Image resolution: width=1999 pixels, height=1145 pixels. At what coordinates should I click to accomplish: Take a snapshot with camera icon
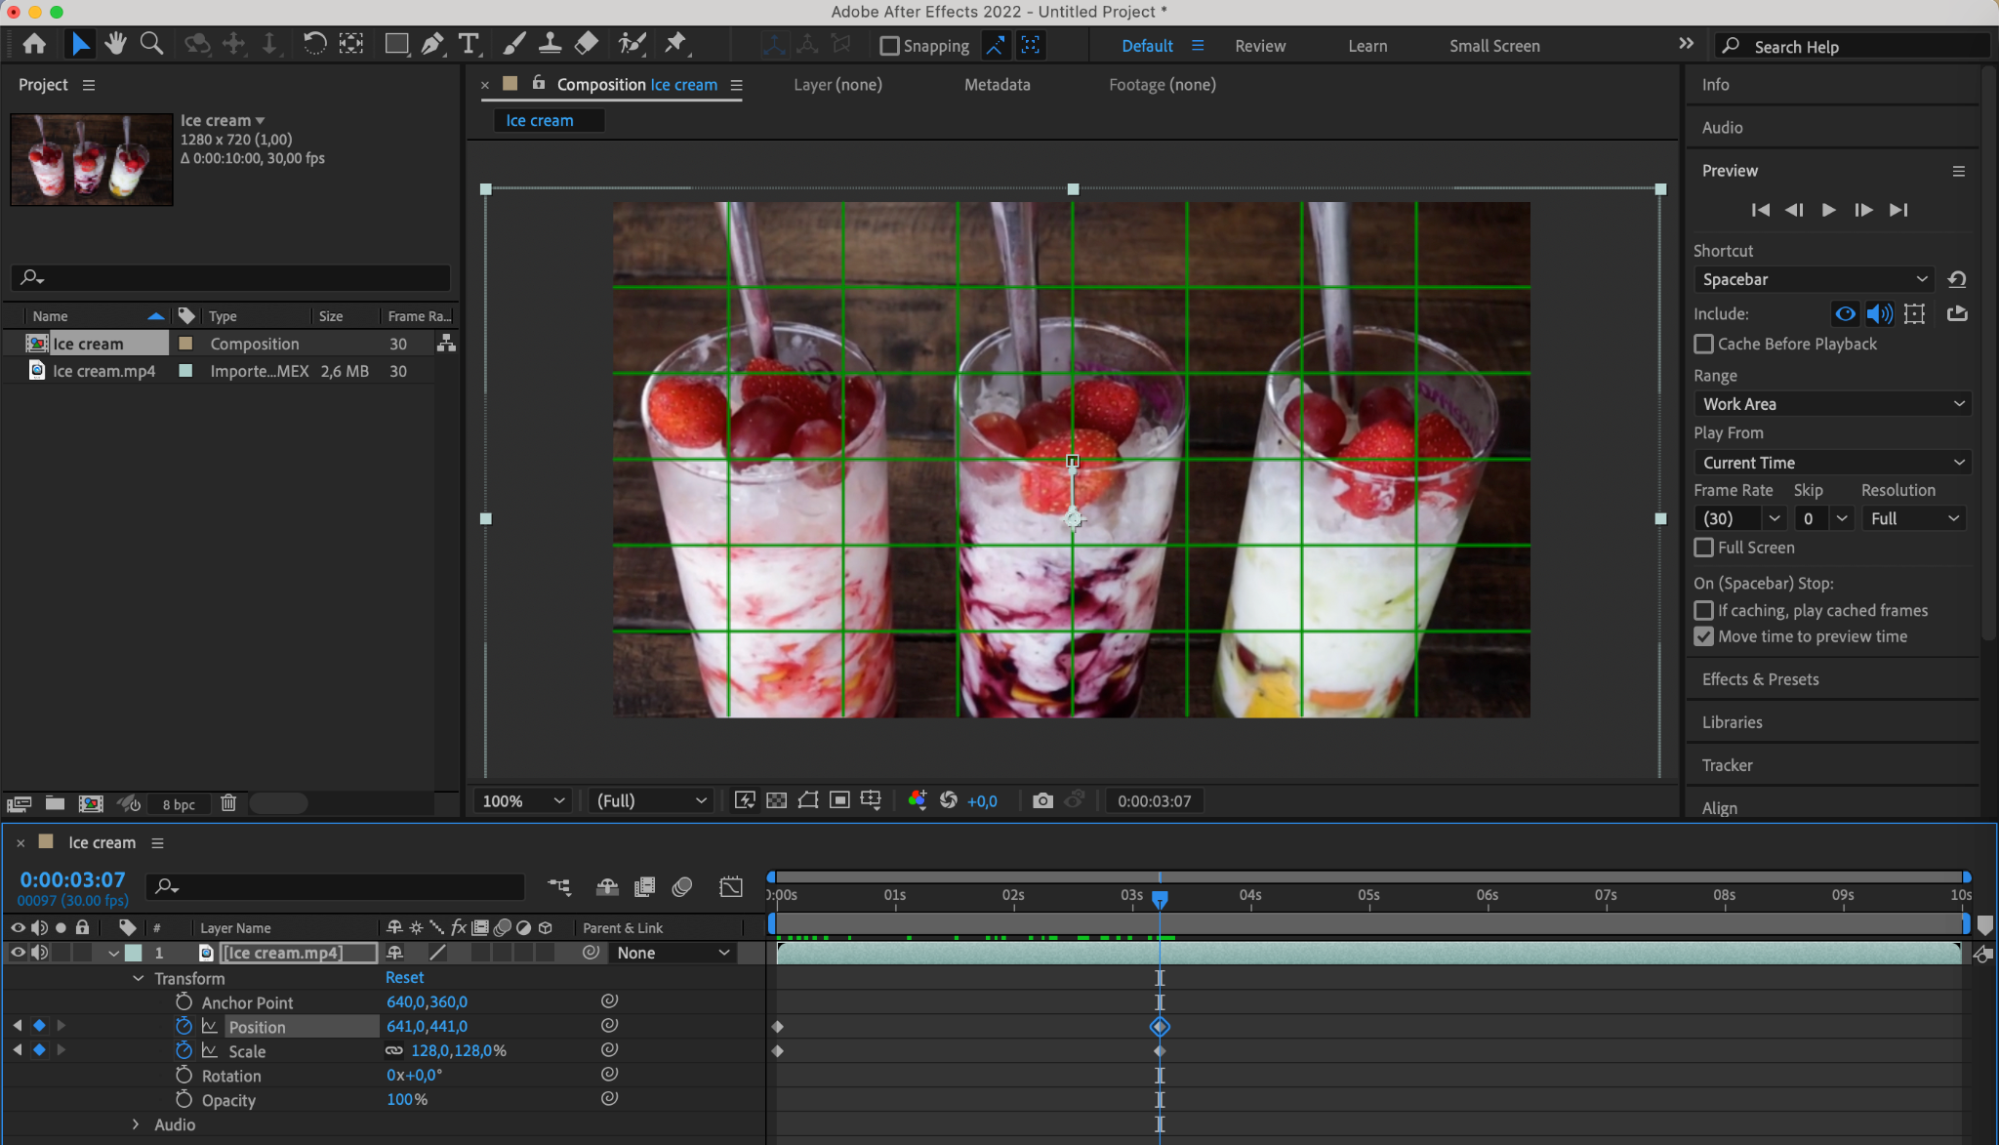(1043, 801)
